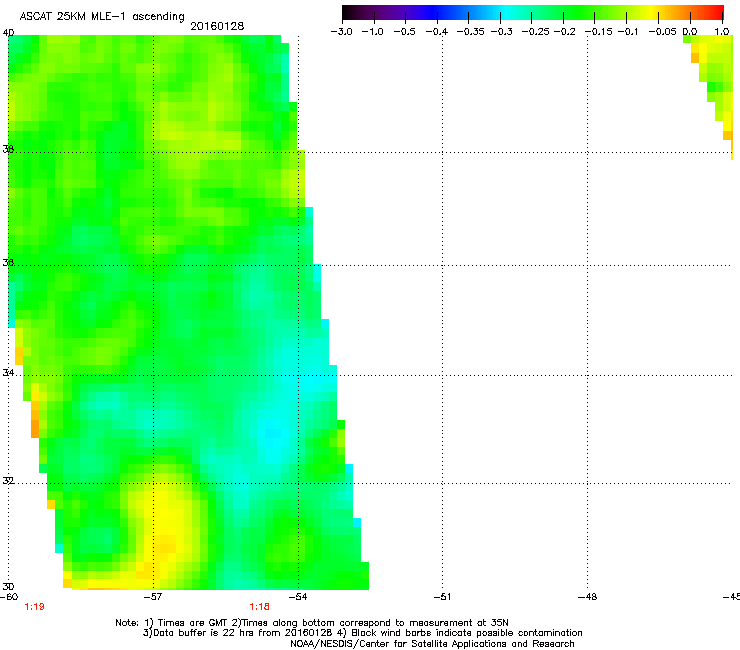740x650 pixels.
Task: Click the longitude label -60
Action: [x=9, y=597]
